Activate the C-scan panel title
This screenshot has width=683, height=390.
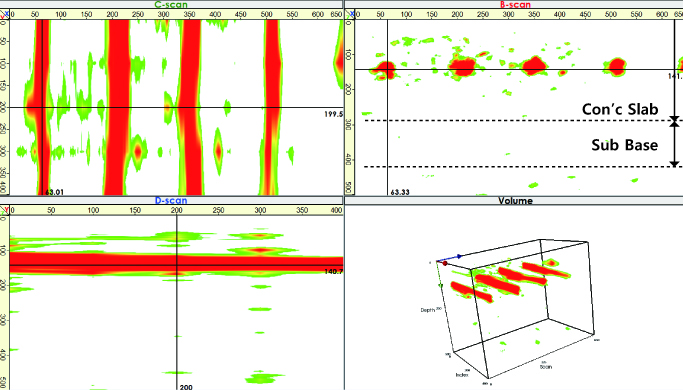[171, 5]
